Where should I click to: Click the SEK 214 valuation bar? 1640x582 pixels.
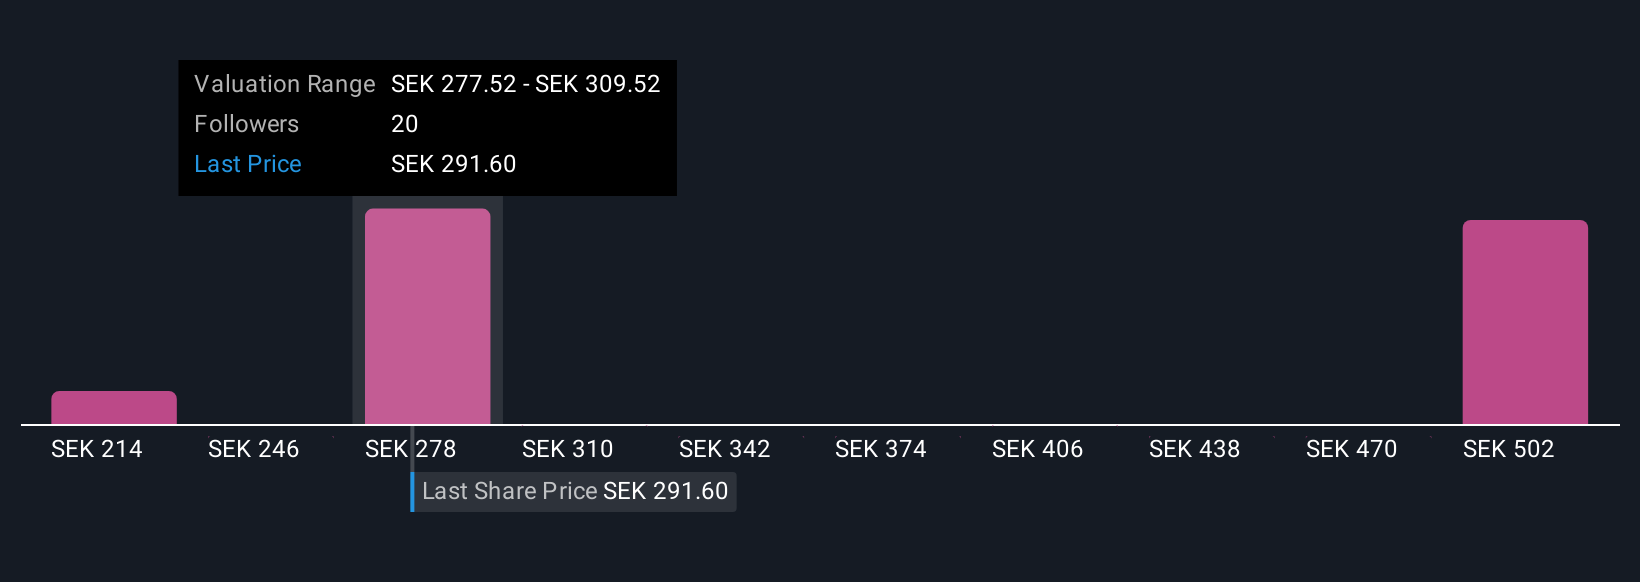(x=114, y=408)
